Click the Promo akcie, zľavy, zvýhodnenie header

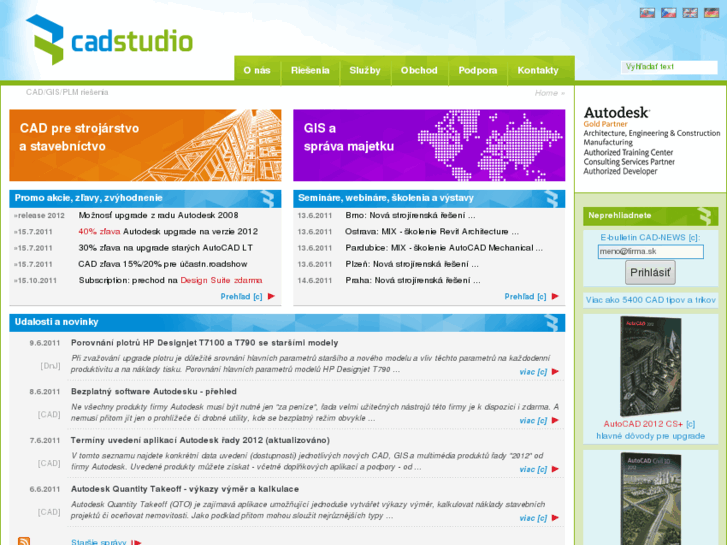pos(145,199)
